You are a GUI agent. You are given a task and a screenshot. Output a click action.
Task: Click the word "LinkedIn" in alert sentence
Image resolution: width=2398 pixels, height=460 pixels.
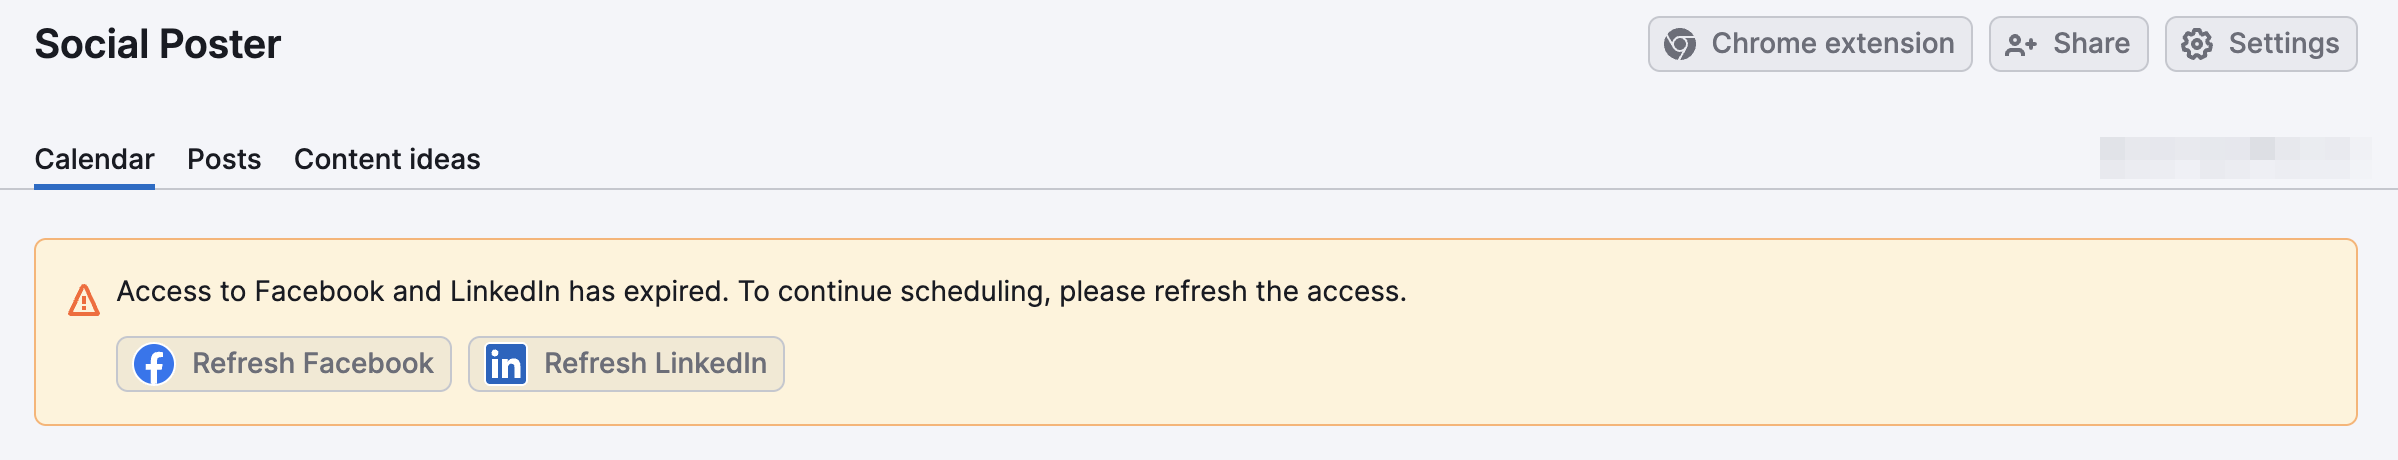[504, 291]
